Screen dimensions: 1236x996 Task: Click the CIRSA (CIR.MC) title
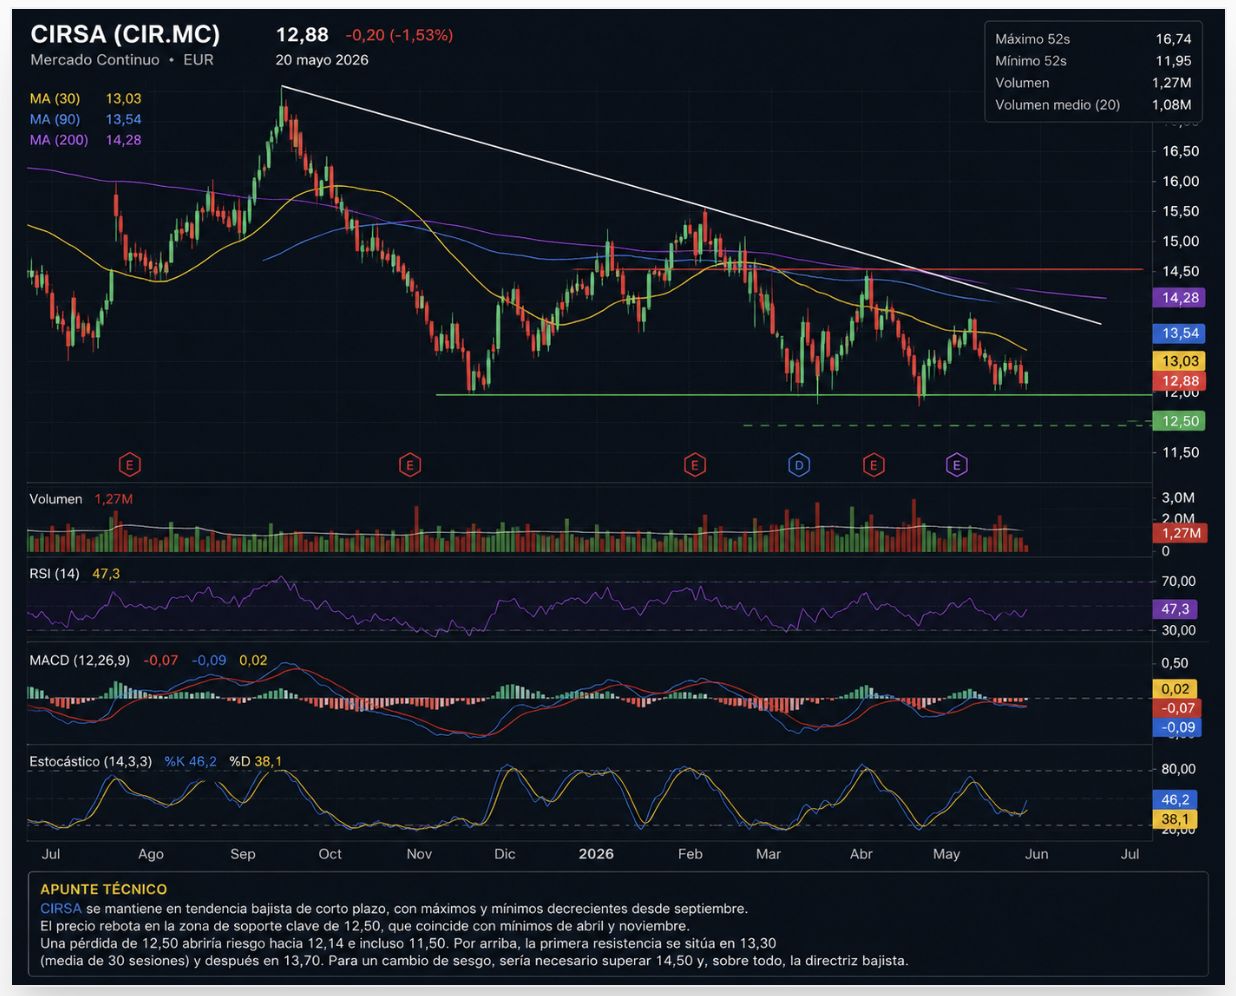(x=125, y=34)
